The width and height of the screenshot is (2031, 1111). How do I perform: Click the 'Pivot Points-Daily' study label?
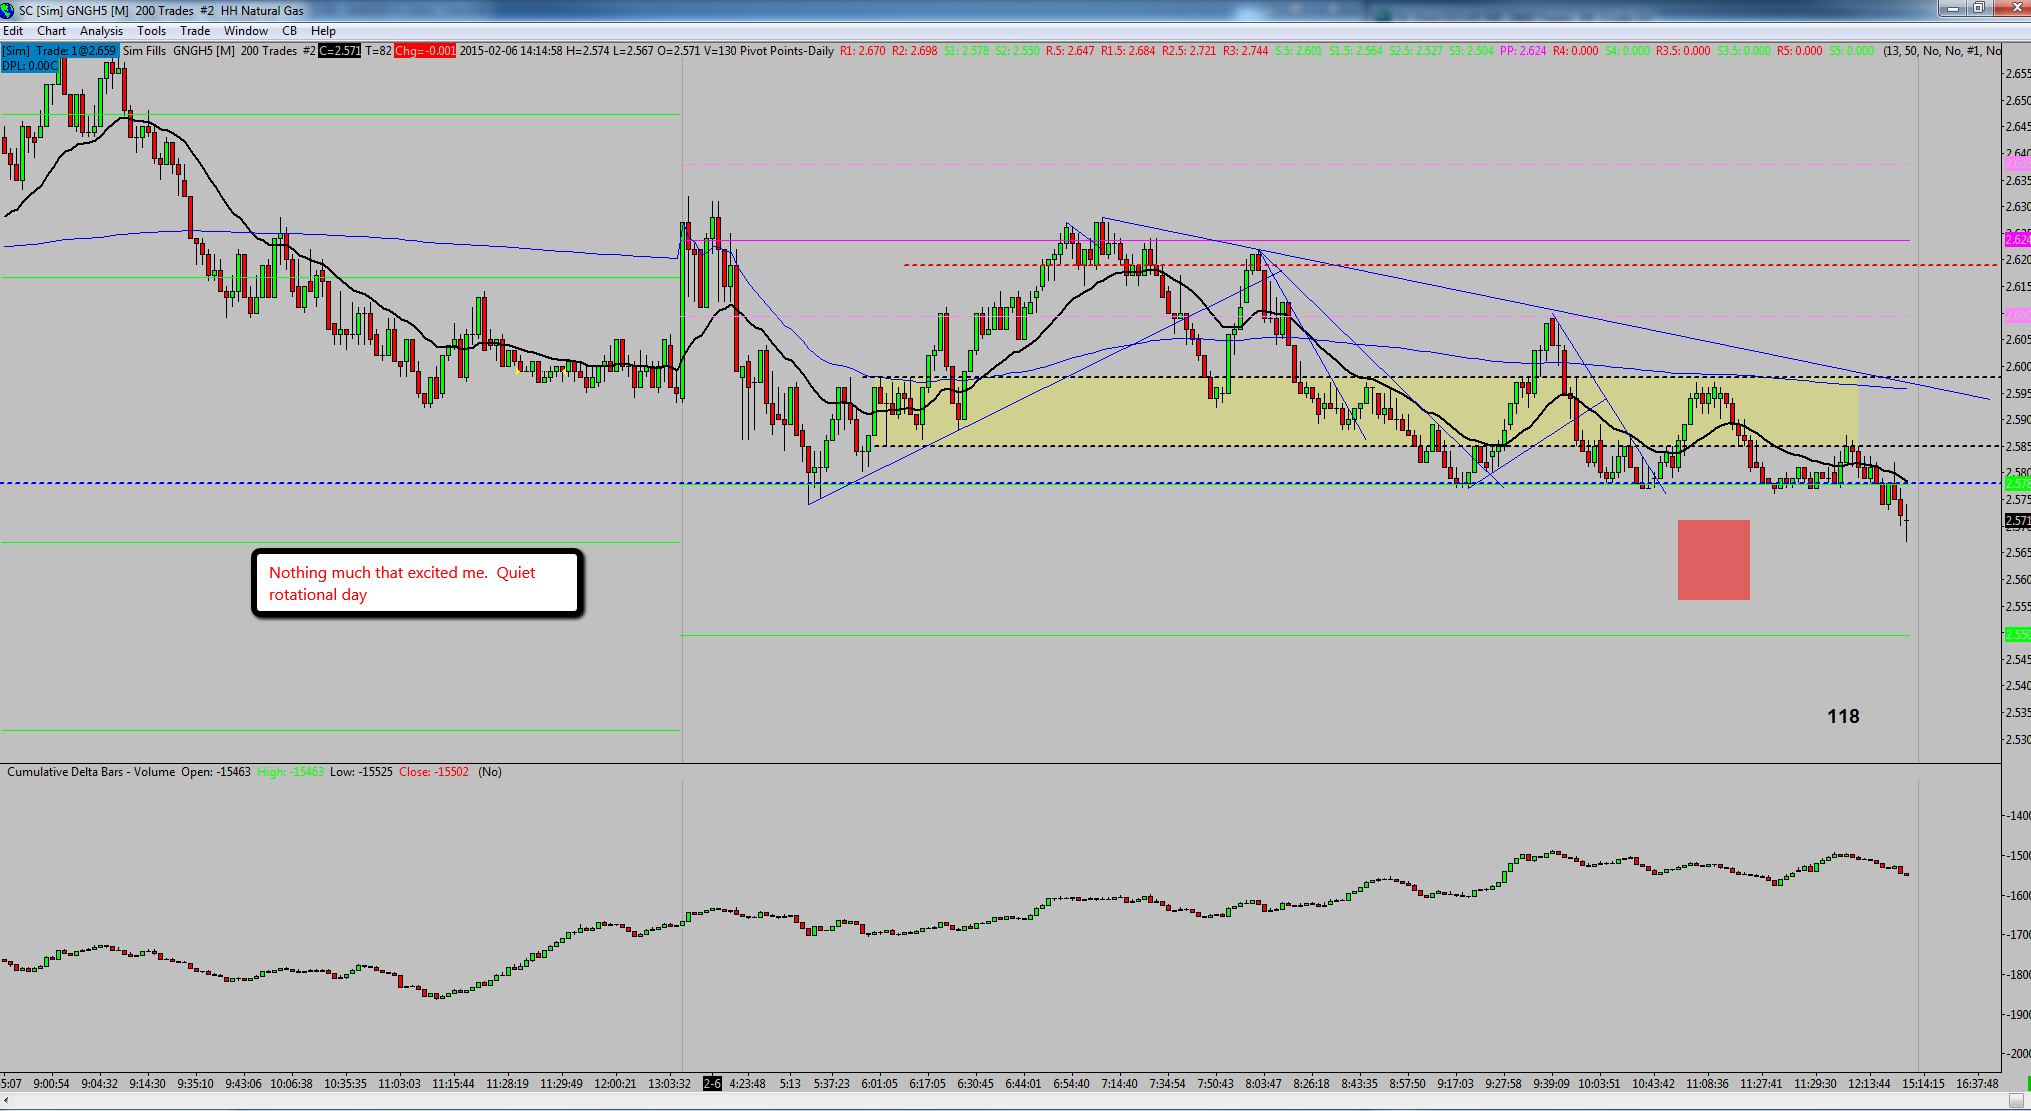[x=786, y=51]
